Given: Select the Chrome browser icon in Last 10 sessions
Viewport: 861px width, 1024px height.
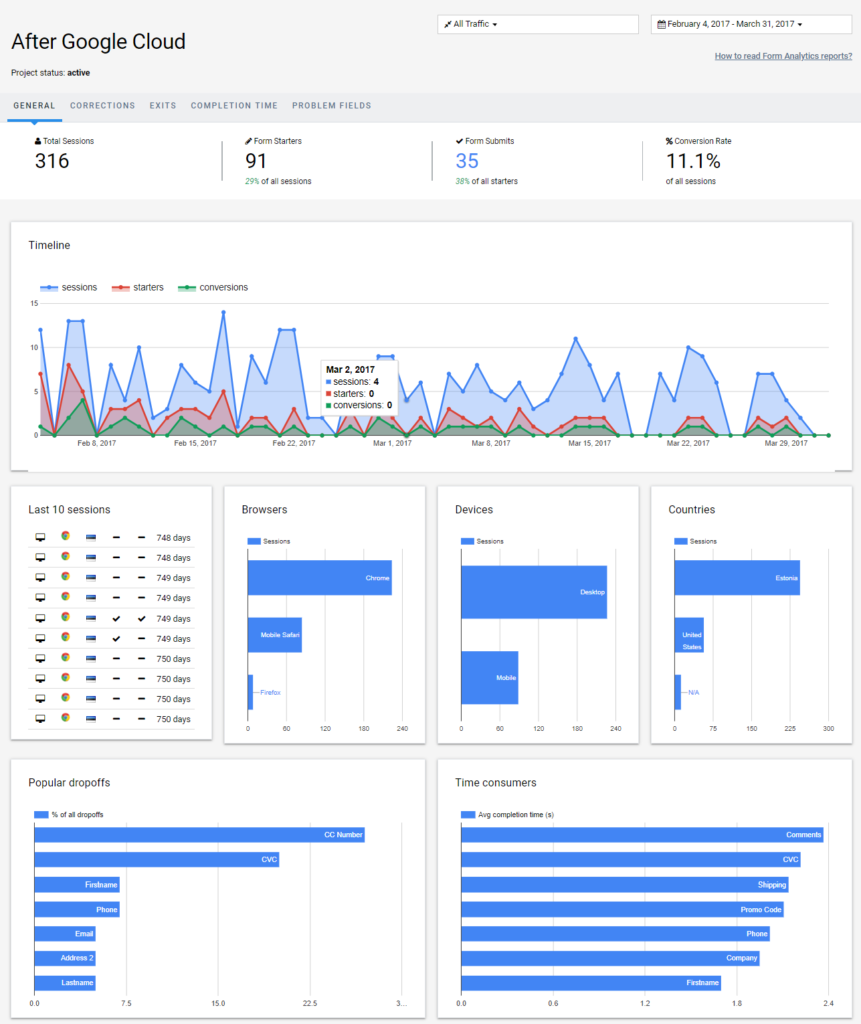Looking at the screenshot, I should tap(66, 537).
